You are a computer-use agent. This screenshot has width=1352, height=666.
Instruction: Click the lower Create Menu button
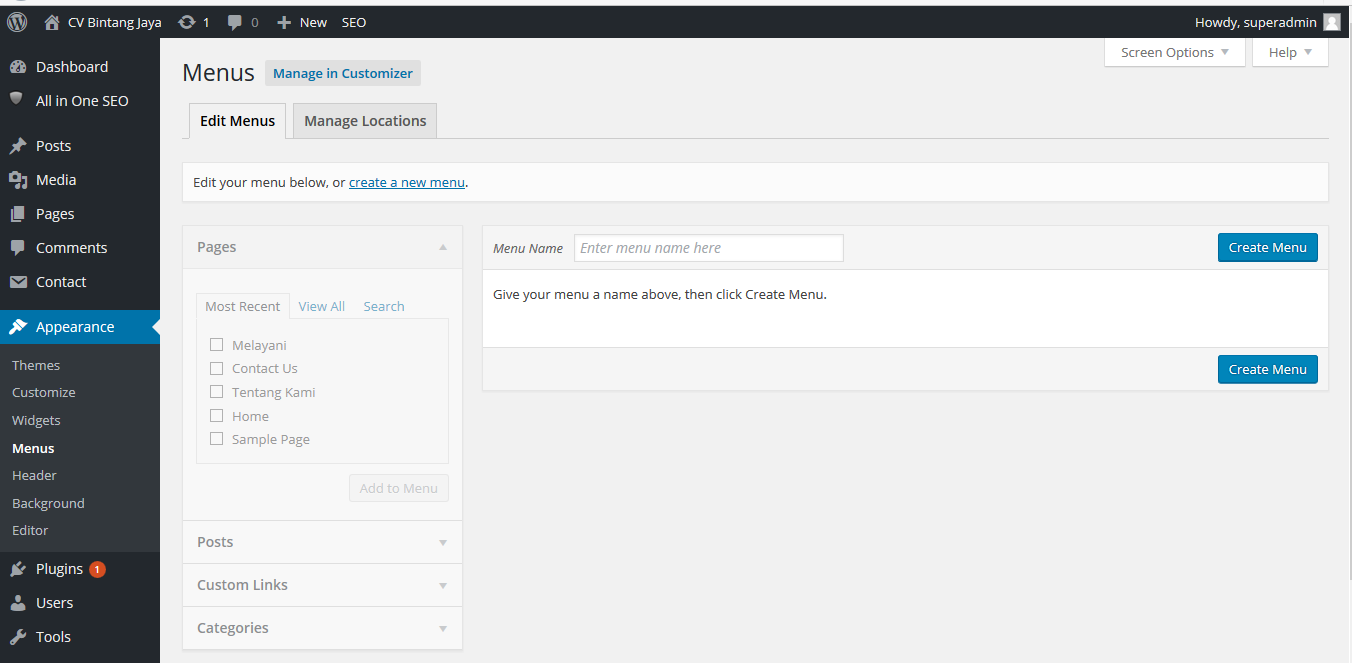click(1268, 369)
